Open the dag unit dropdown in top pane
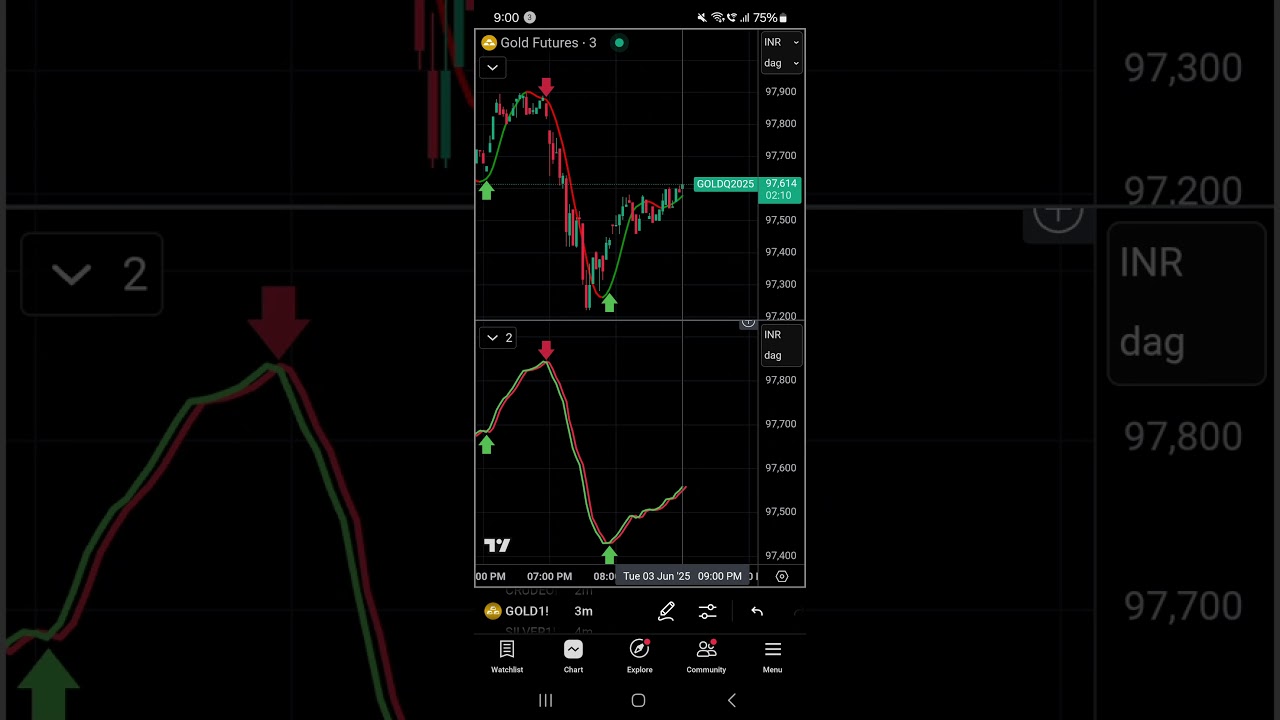This screenshot has height=720, width=1280. pos(781,63)
